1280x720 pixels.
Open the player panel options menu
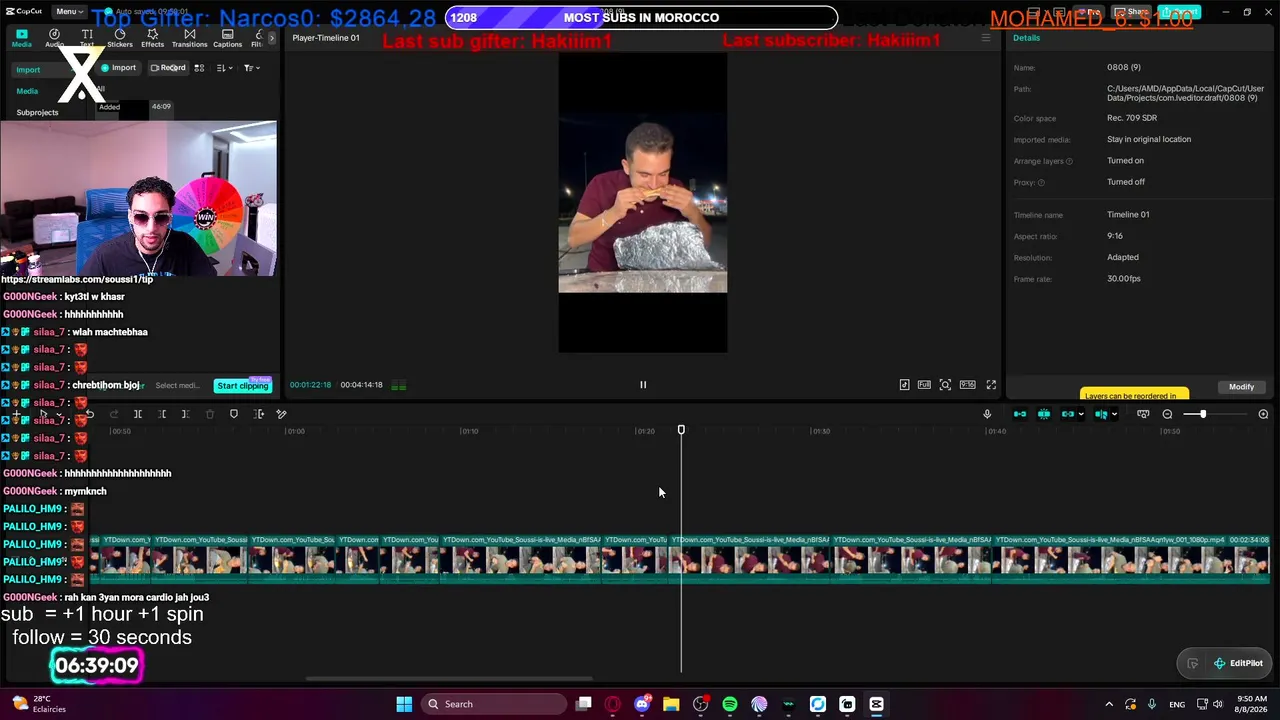(985, 38)
